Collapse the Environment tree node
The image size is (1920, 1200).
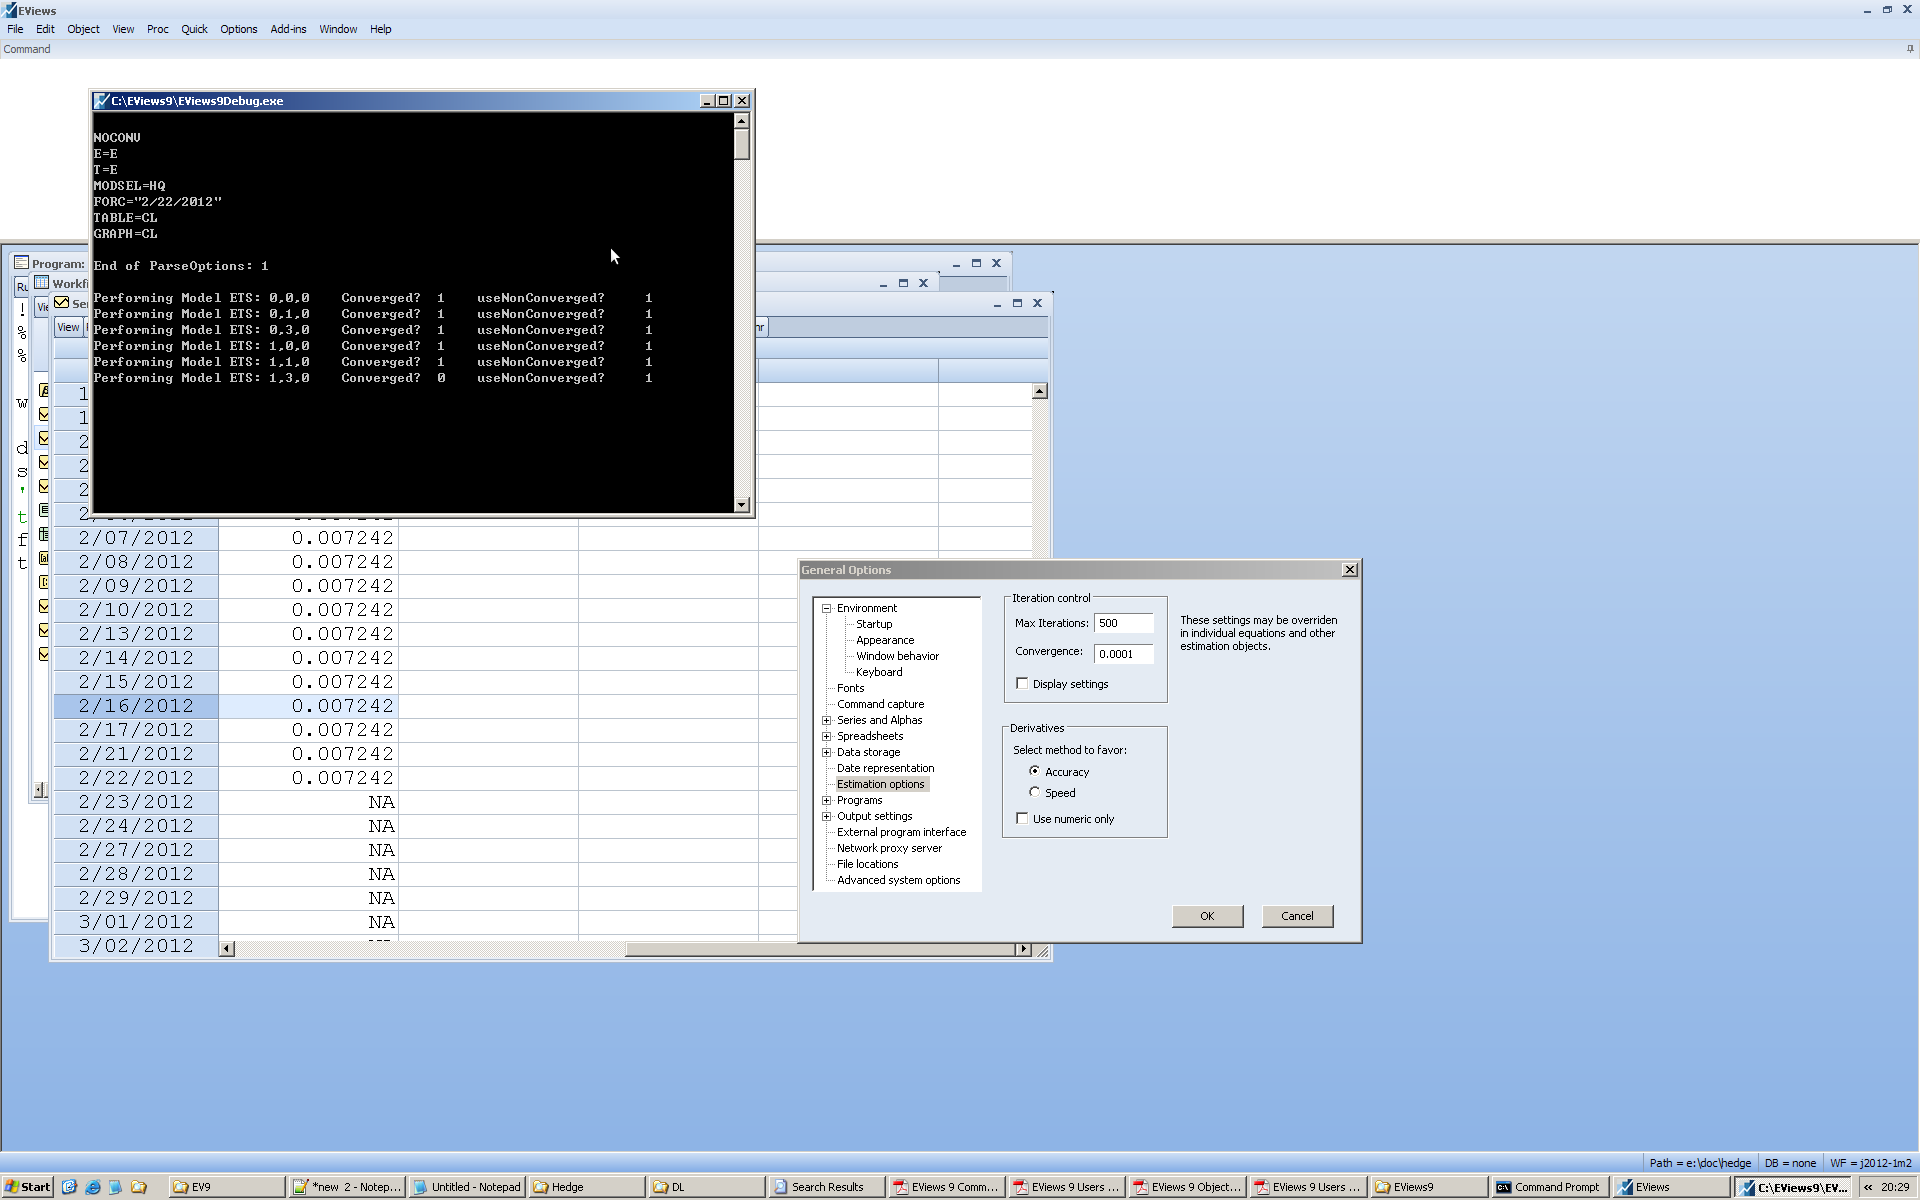pos(827,608)
